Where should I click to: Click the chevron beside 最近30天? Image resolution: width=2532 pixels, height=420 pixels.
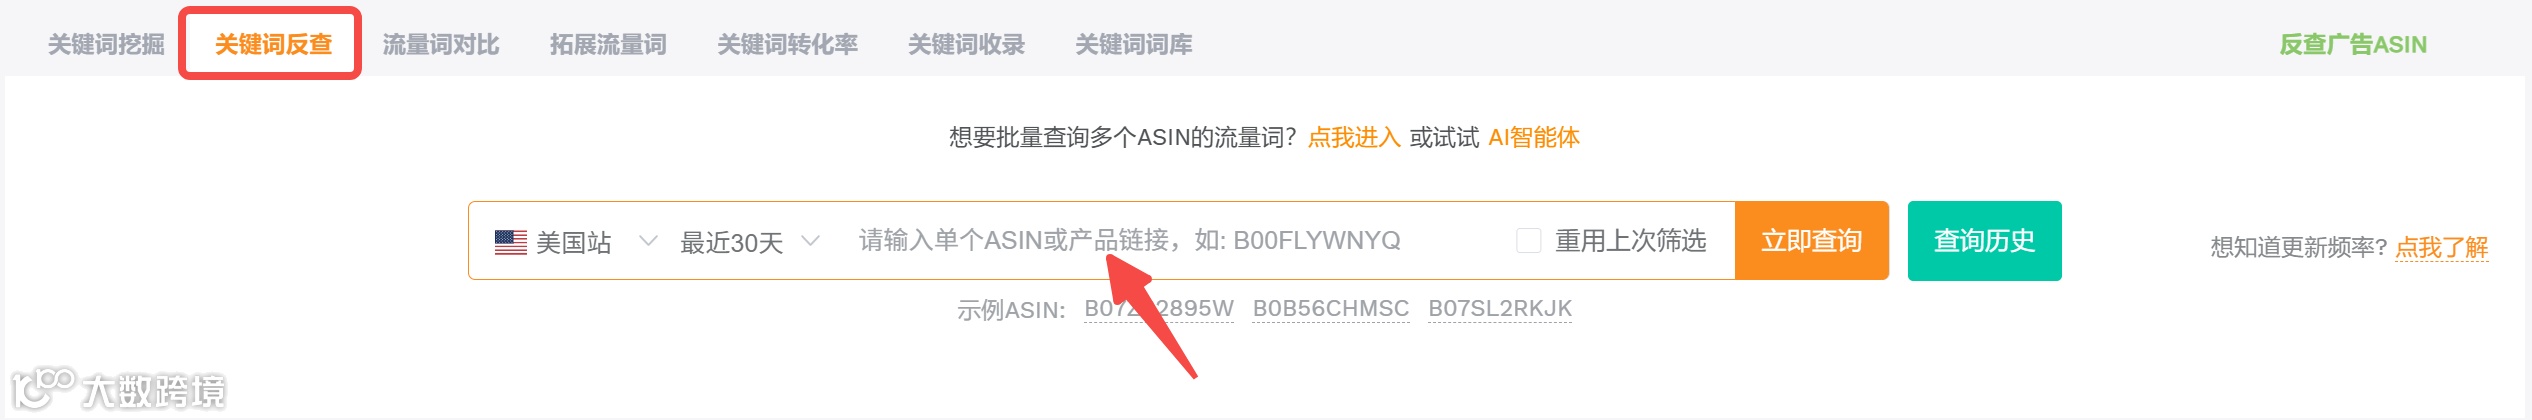[x=811, y=241]
